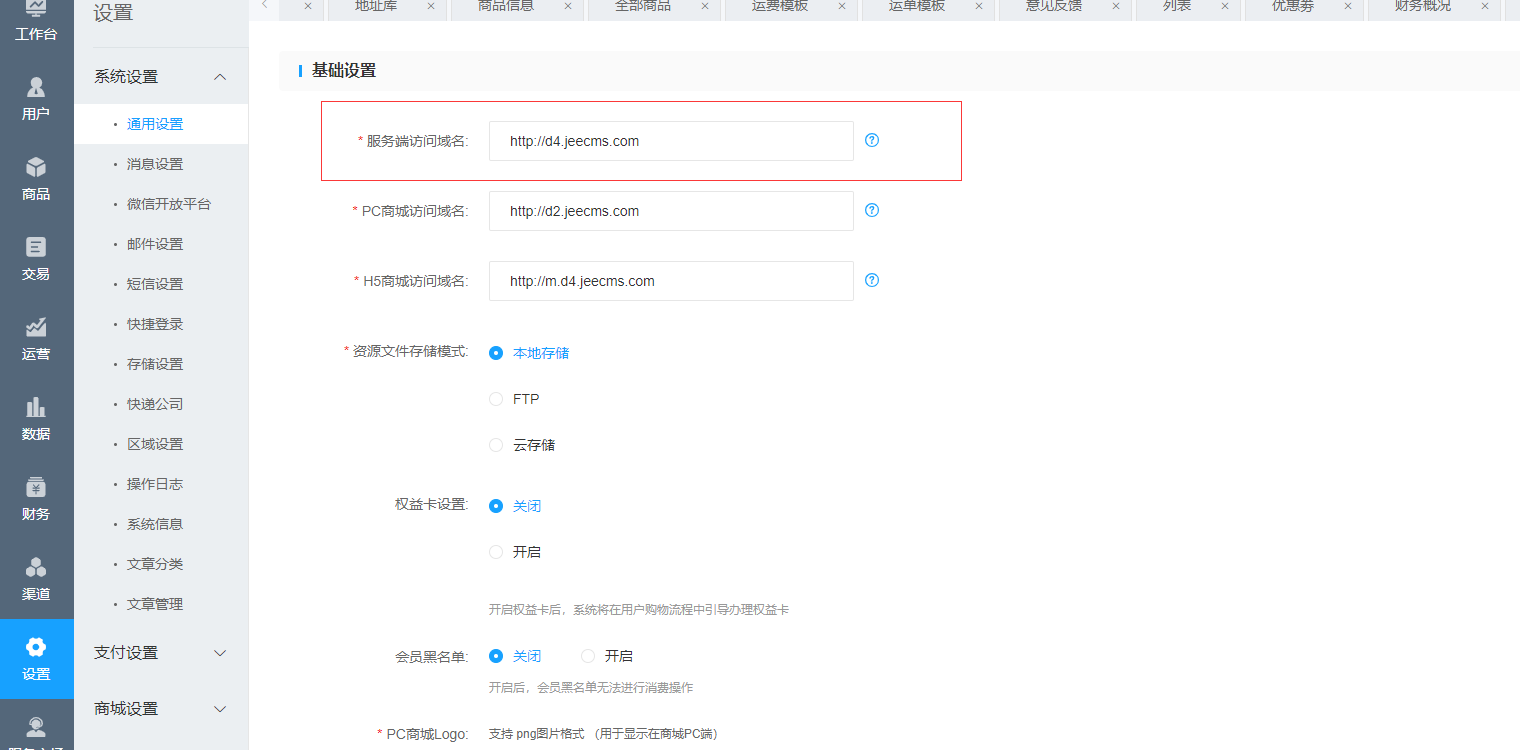Close the 全部商品 tab
The image size is (1520, 750).
point(705,6)
